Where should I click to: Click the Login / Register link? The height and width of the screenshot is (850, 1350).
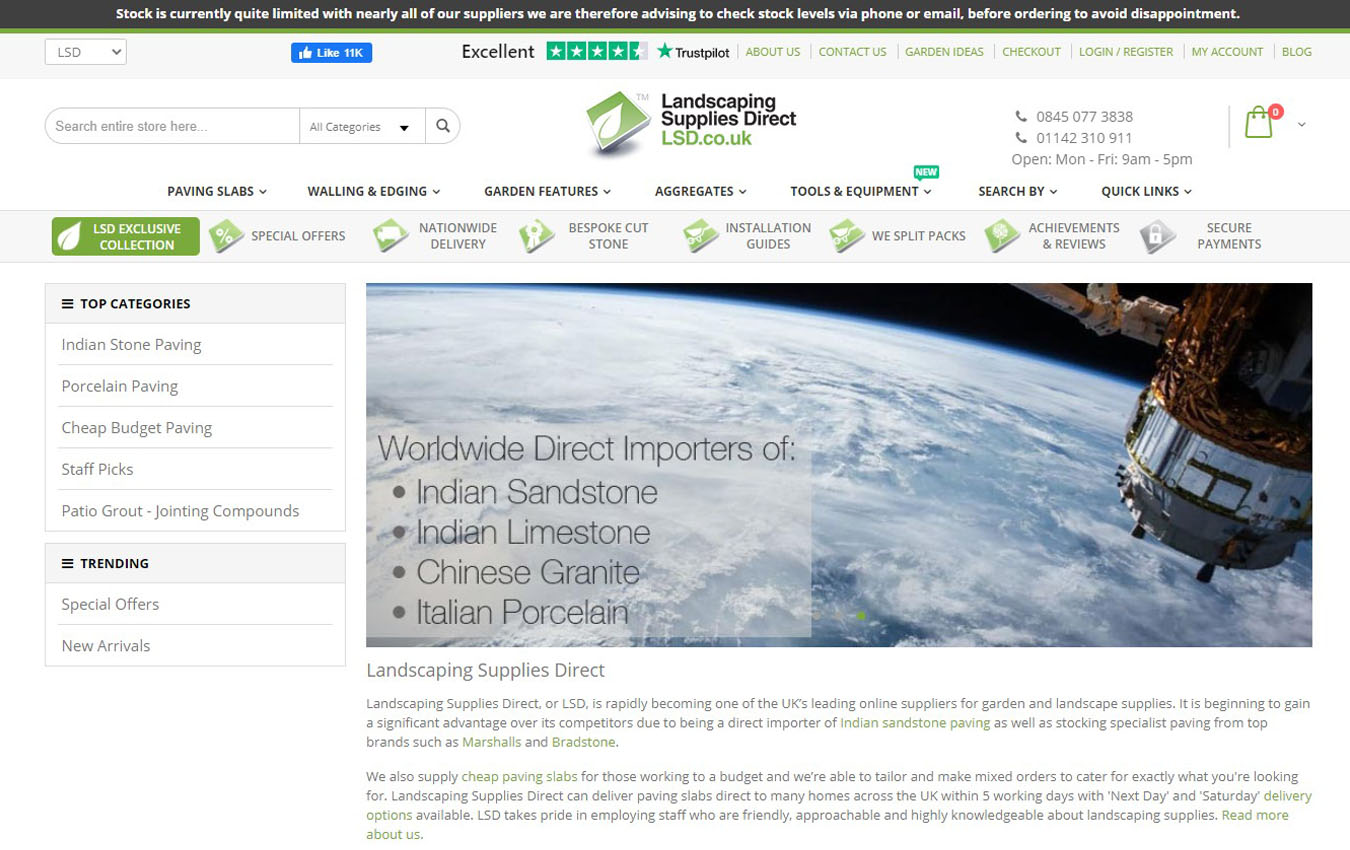pyautogui.click(x=1125, y=52)
